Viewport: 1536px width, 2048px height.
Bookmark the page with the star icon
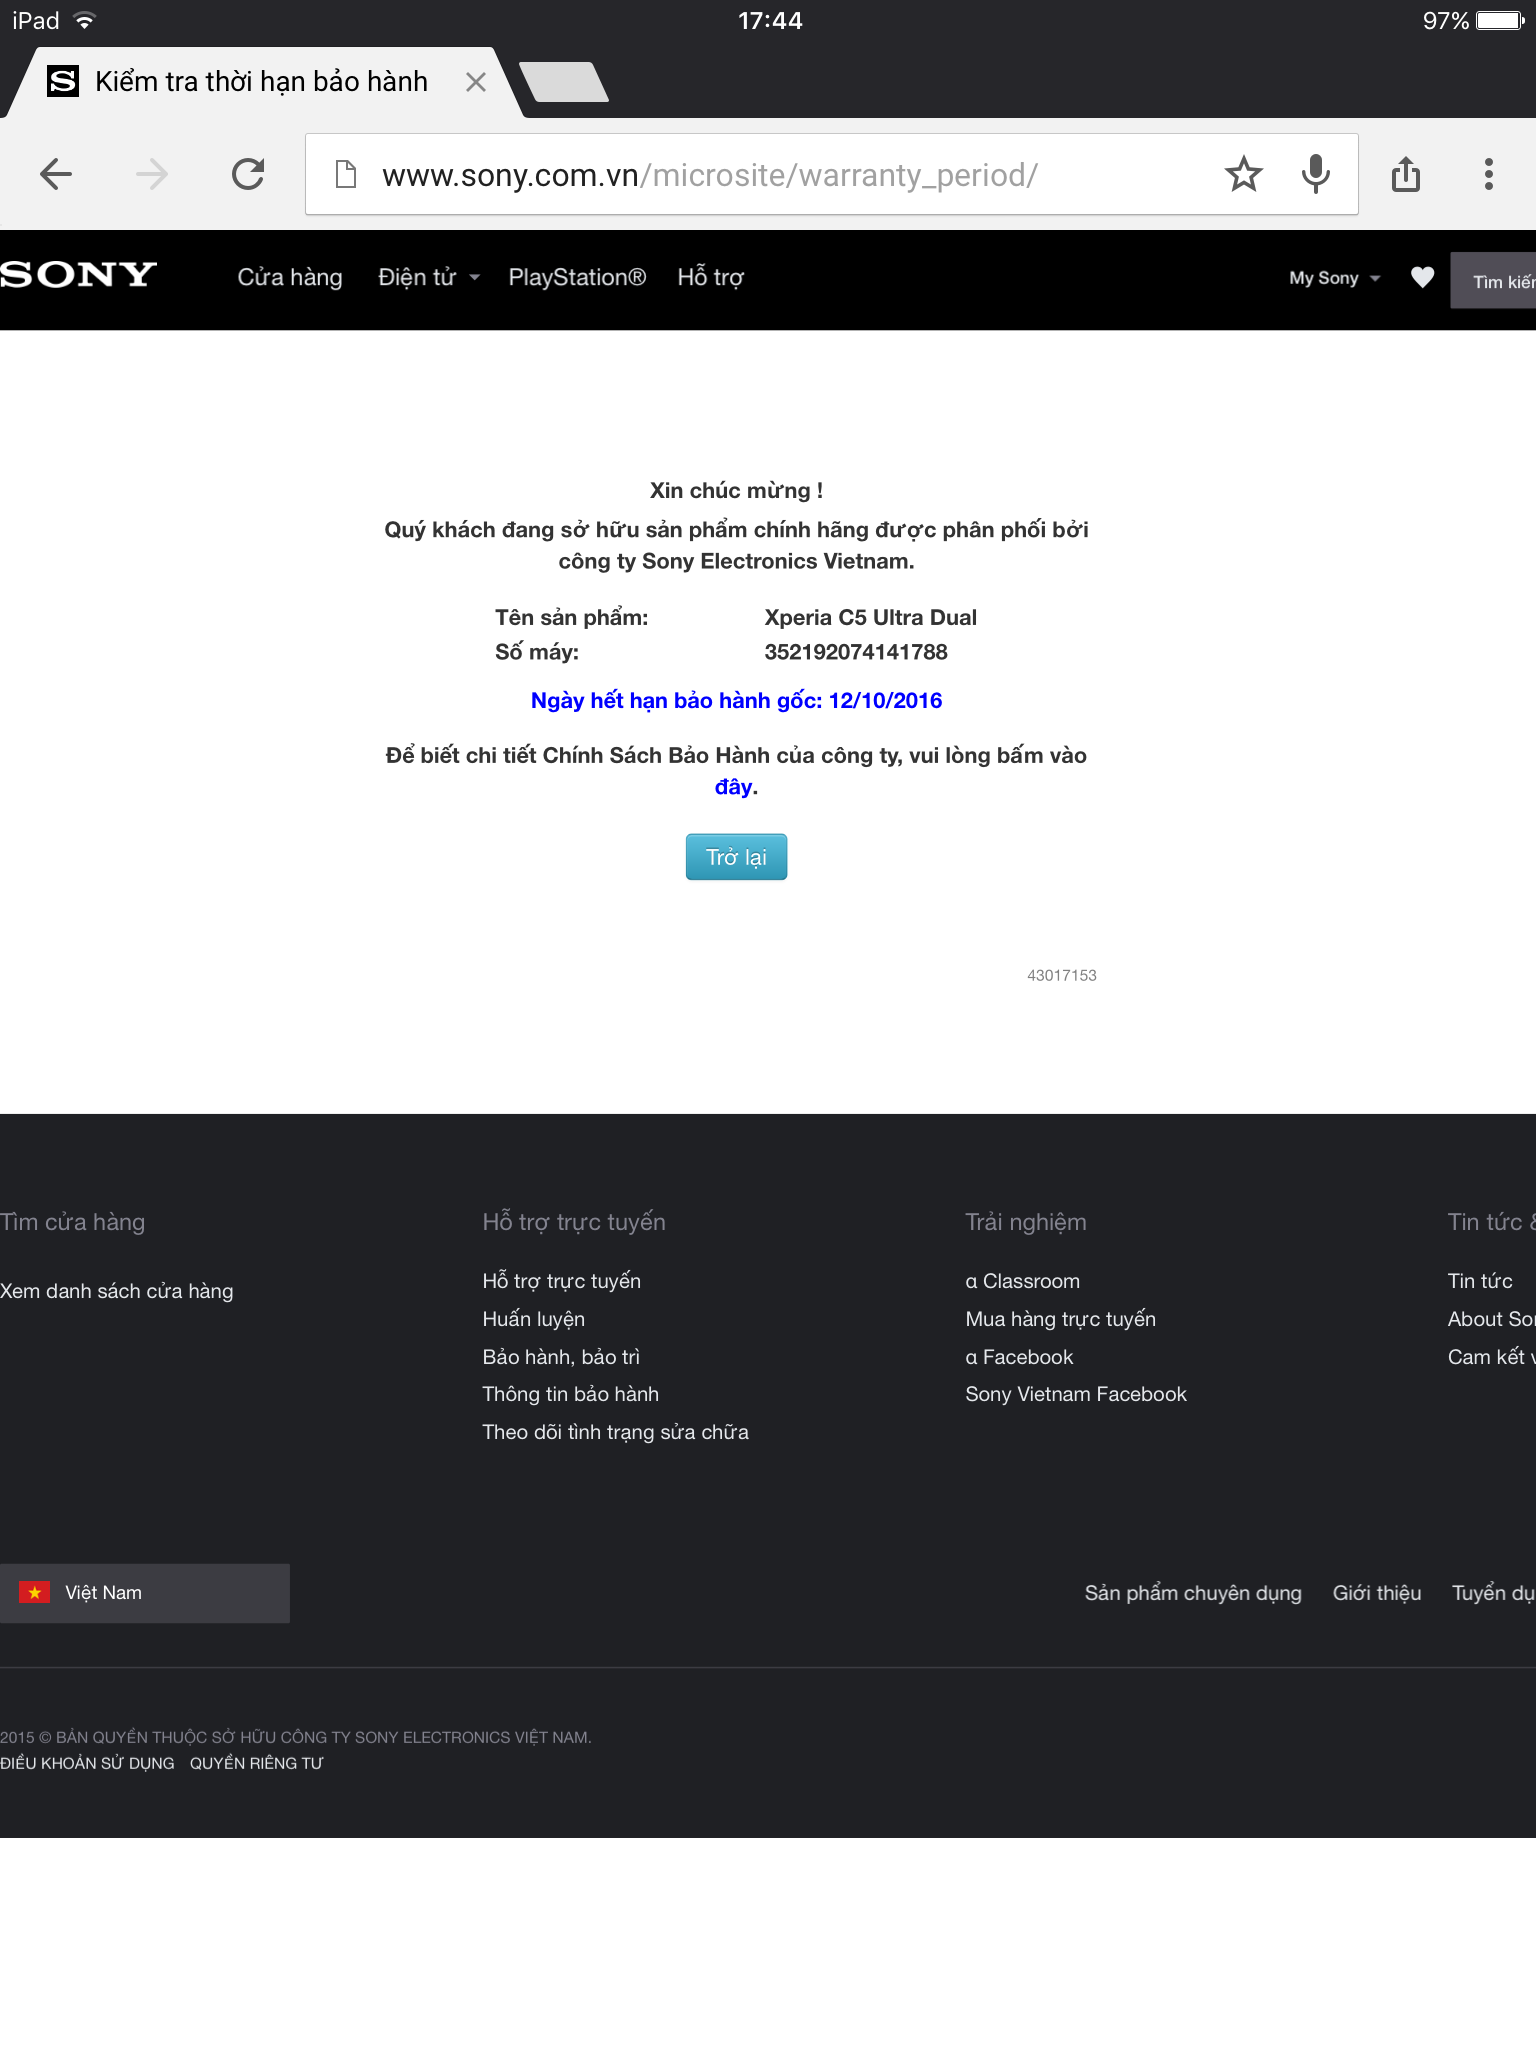(1243, 174)
